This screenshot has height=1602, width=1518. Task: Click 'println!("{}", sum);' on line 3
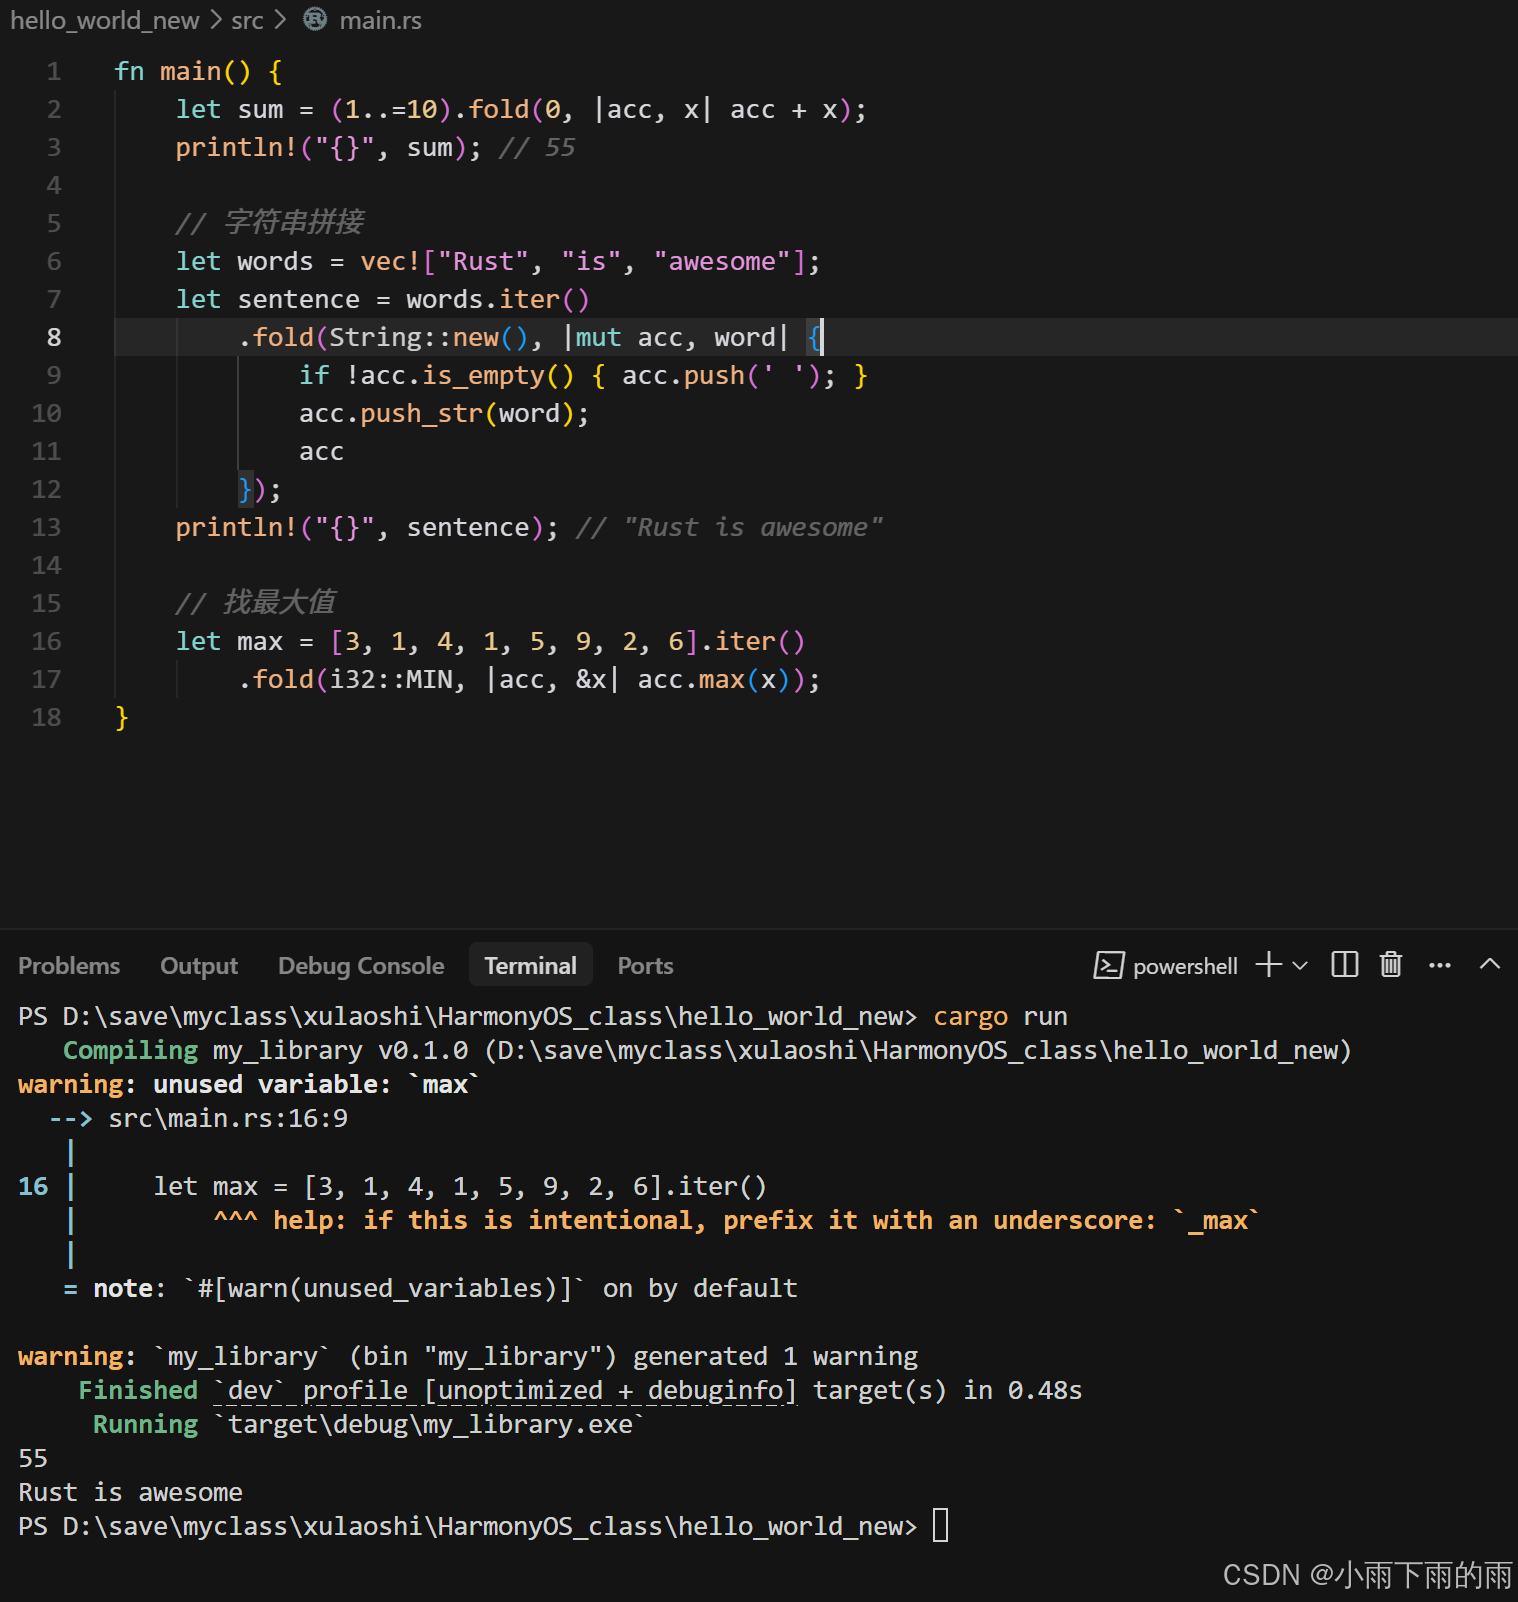click(328, 147)
